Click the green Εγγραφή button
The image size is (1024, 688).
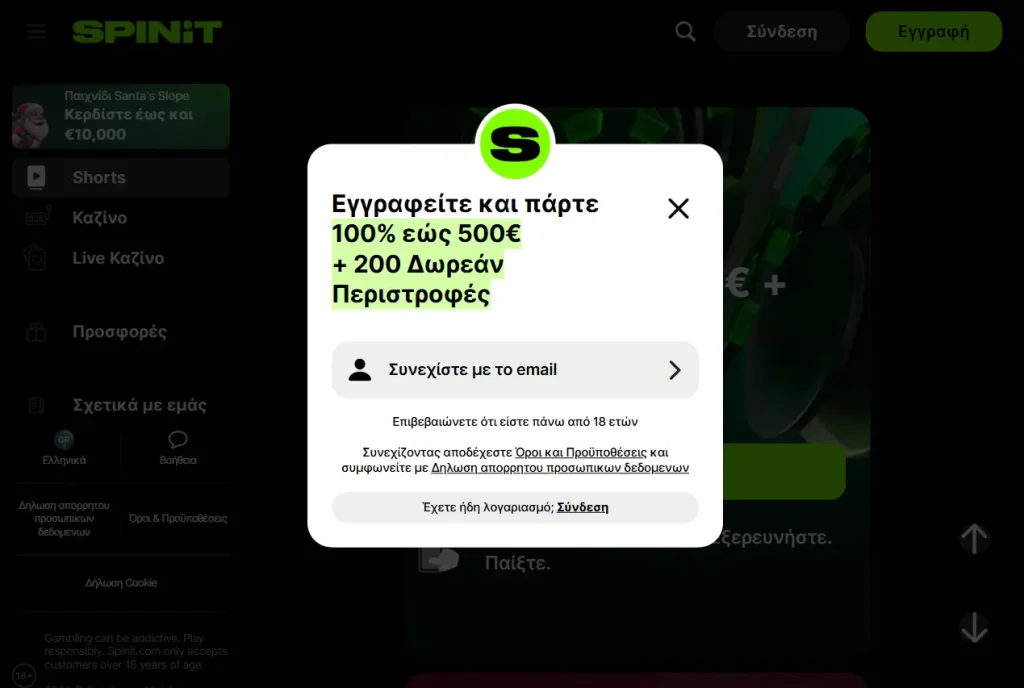tap(933, 31)
